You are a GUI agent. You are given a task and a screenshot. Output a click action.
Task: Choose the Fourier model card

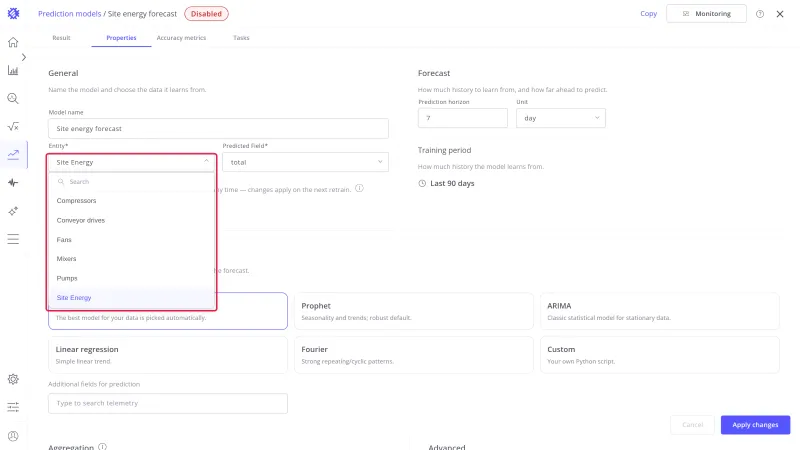(x=414, y=355)
